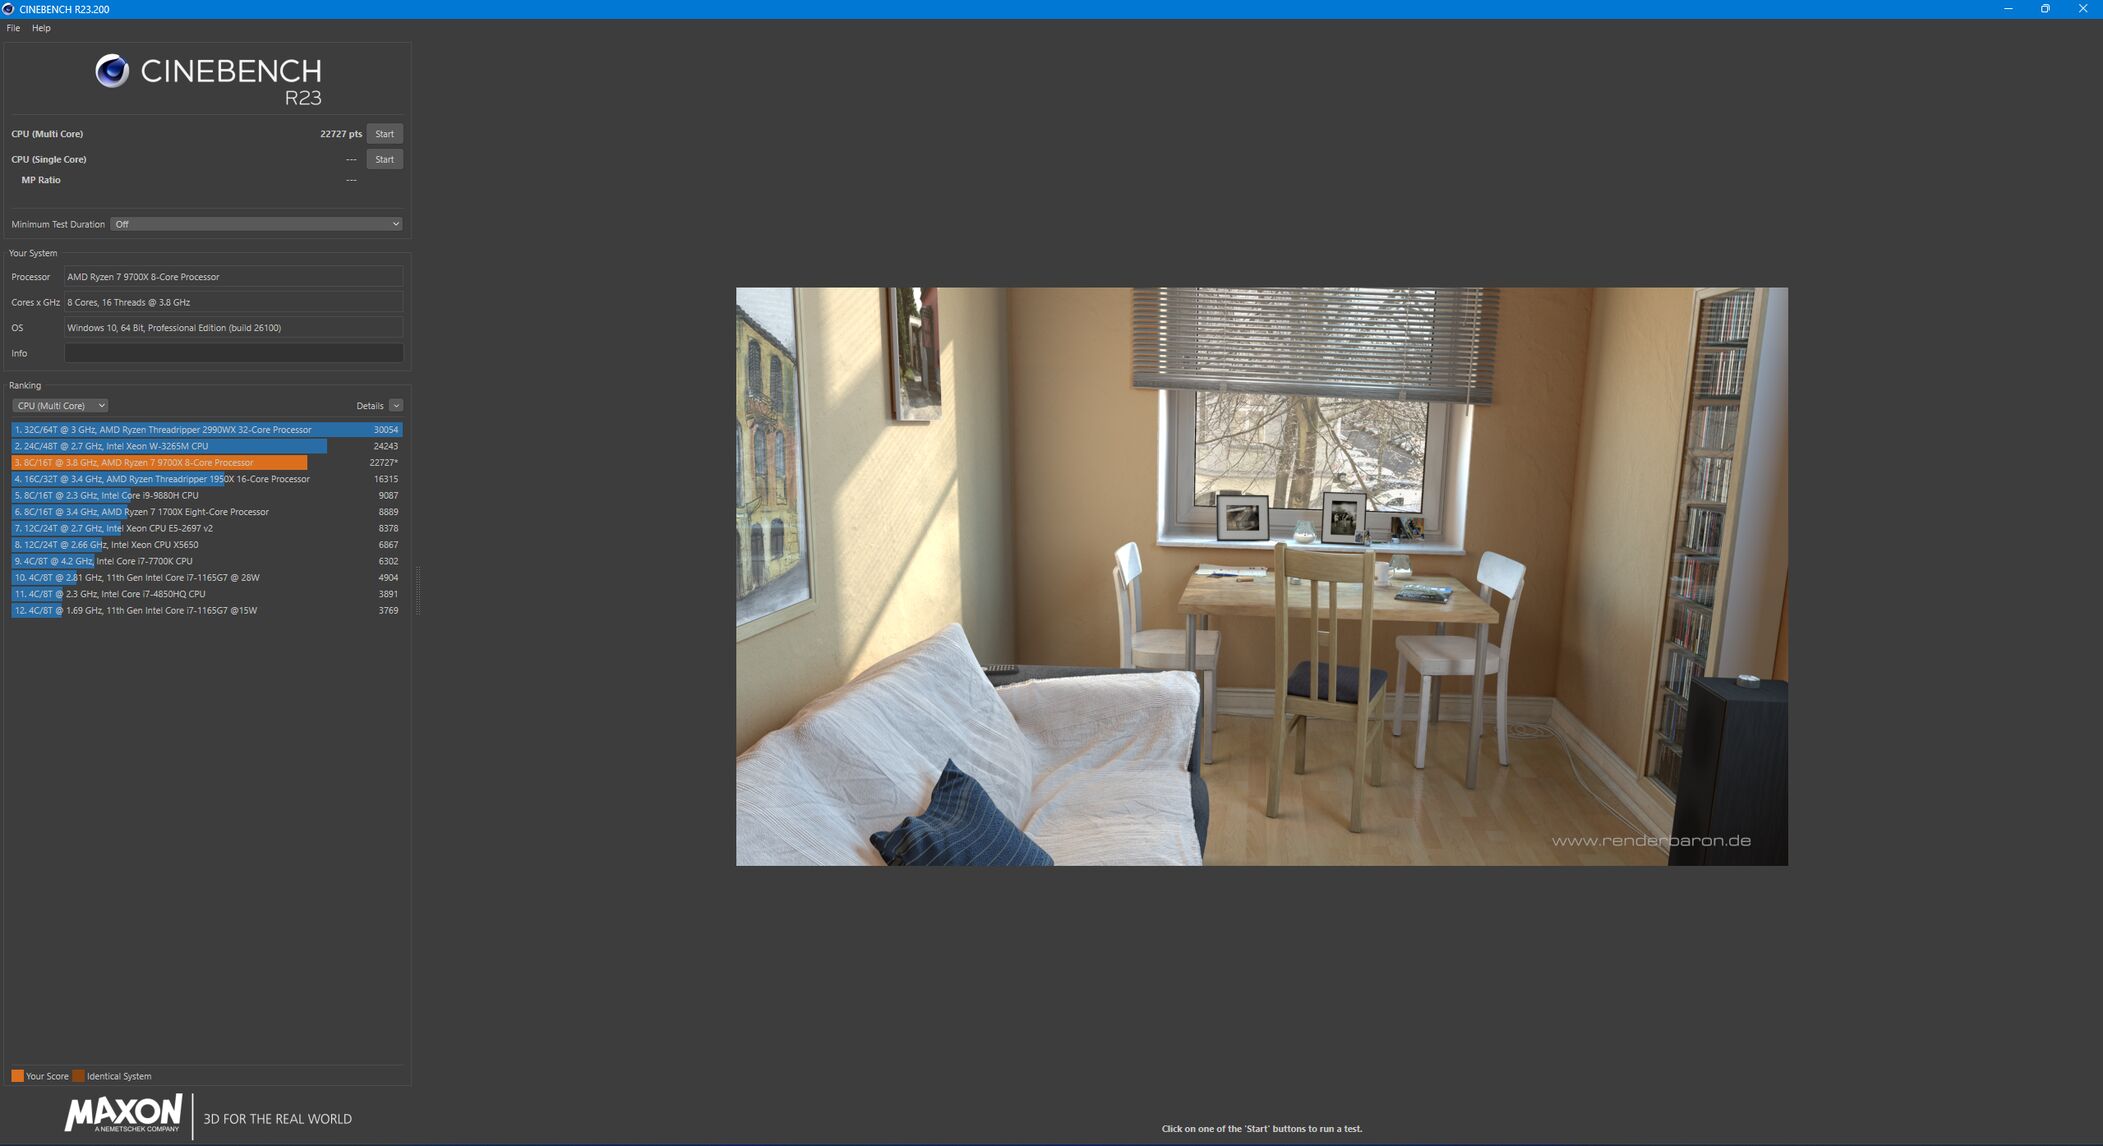Open the File menu
Screen dimensions: 2103x1146
tap(13, 28)
